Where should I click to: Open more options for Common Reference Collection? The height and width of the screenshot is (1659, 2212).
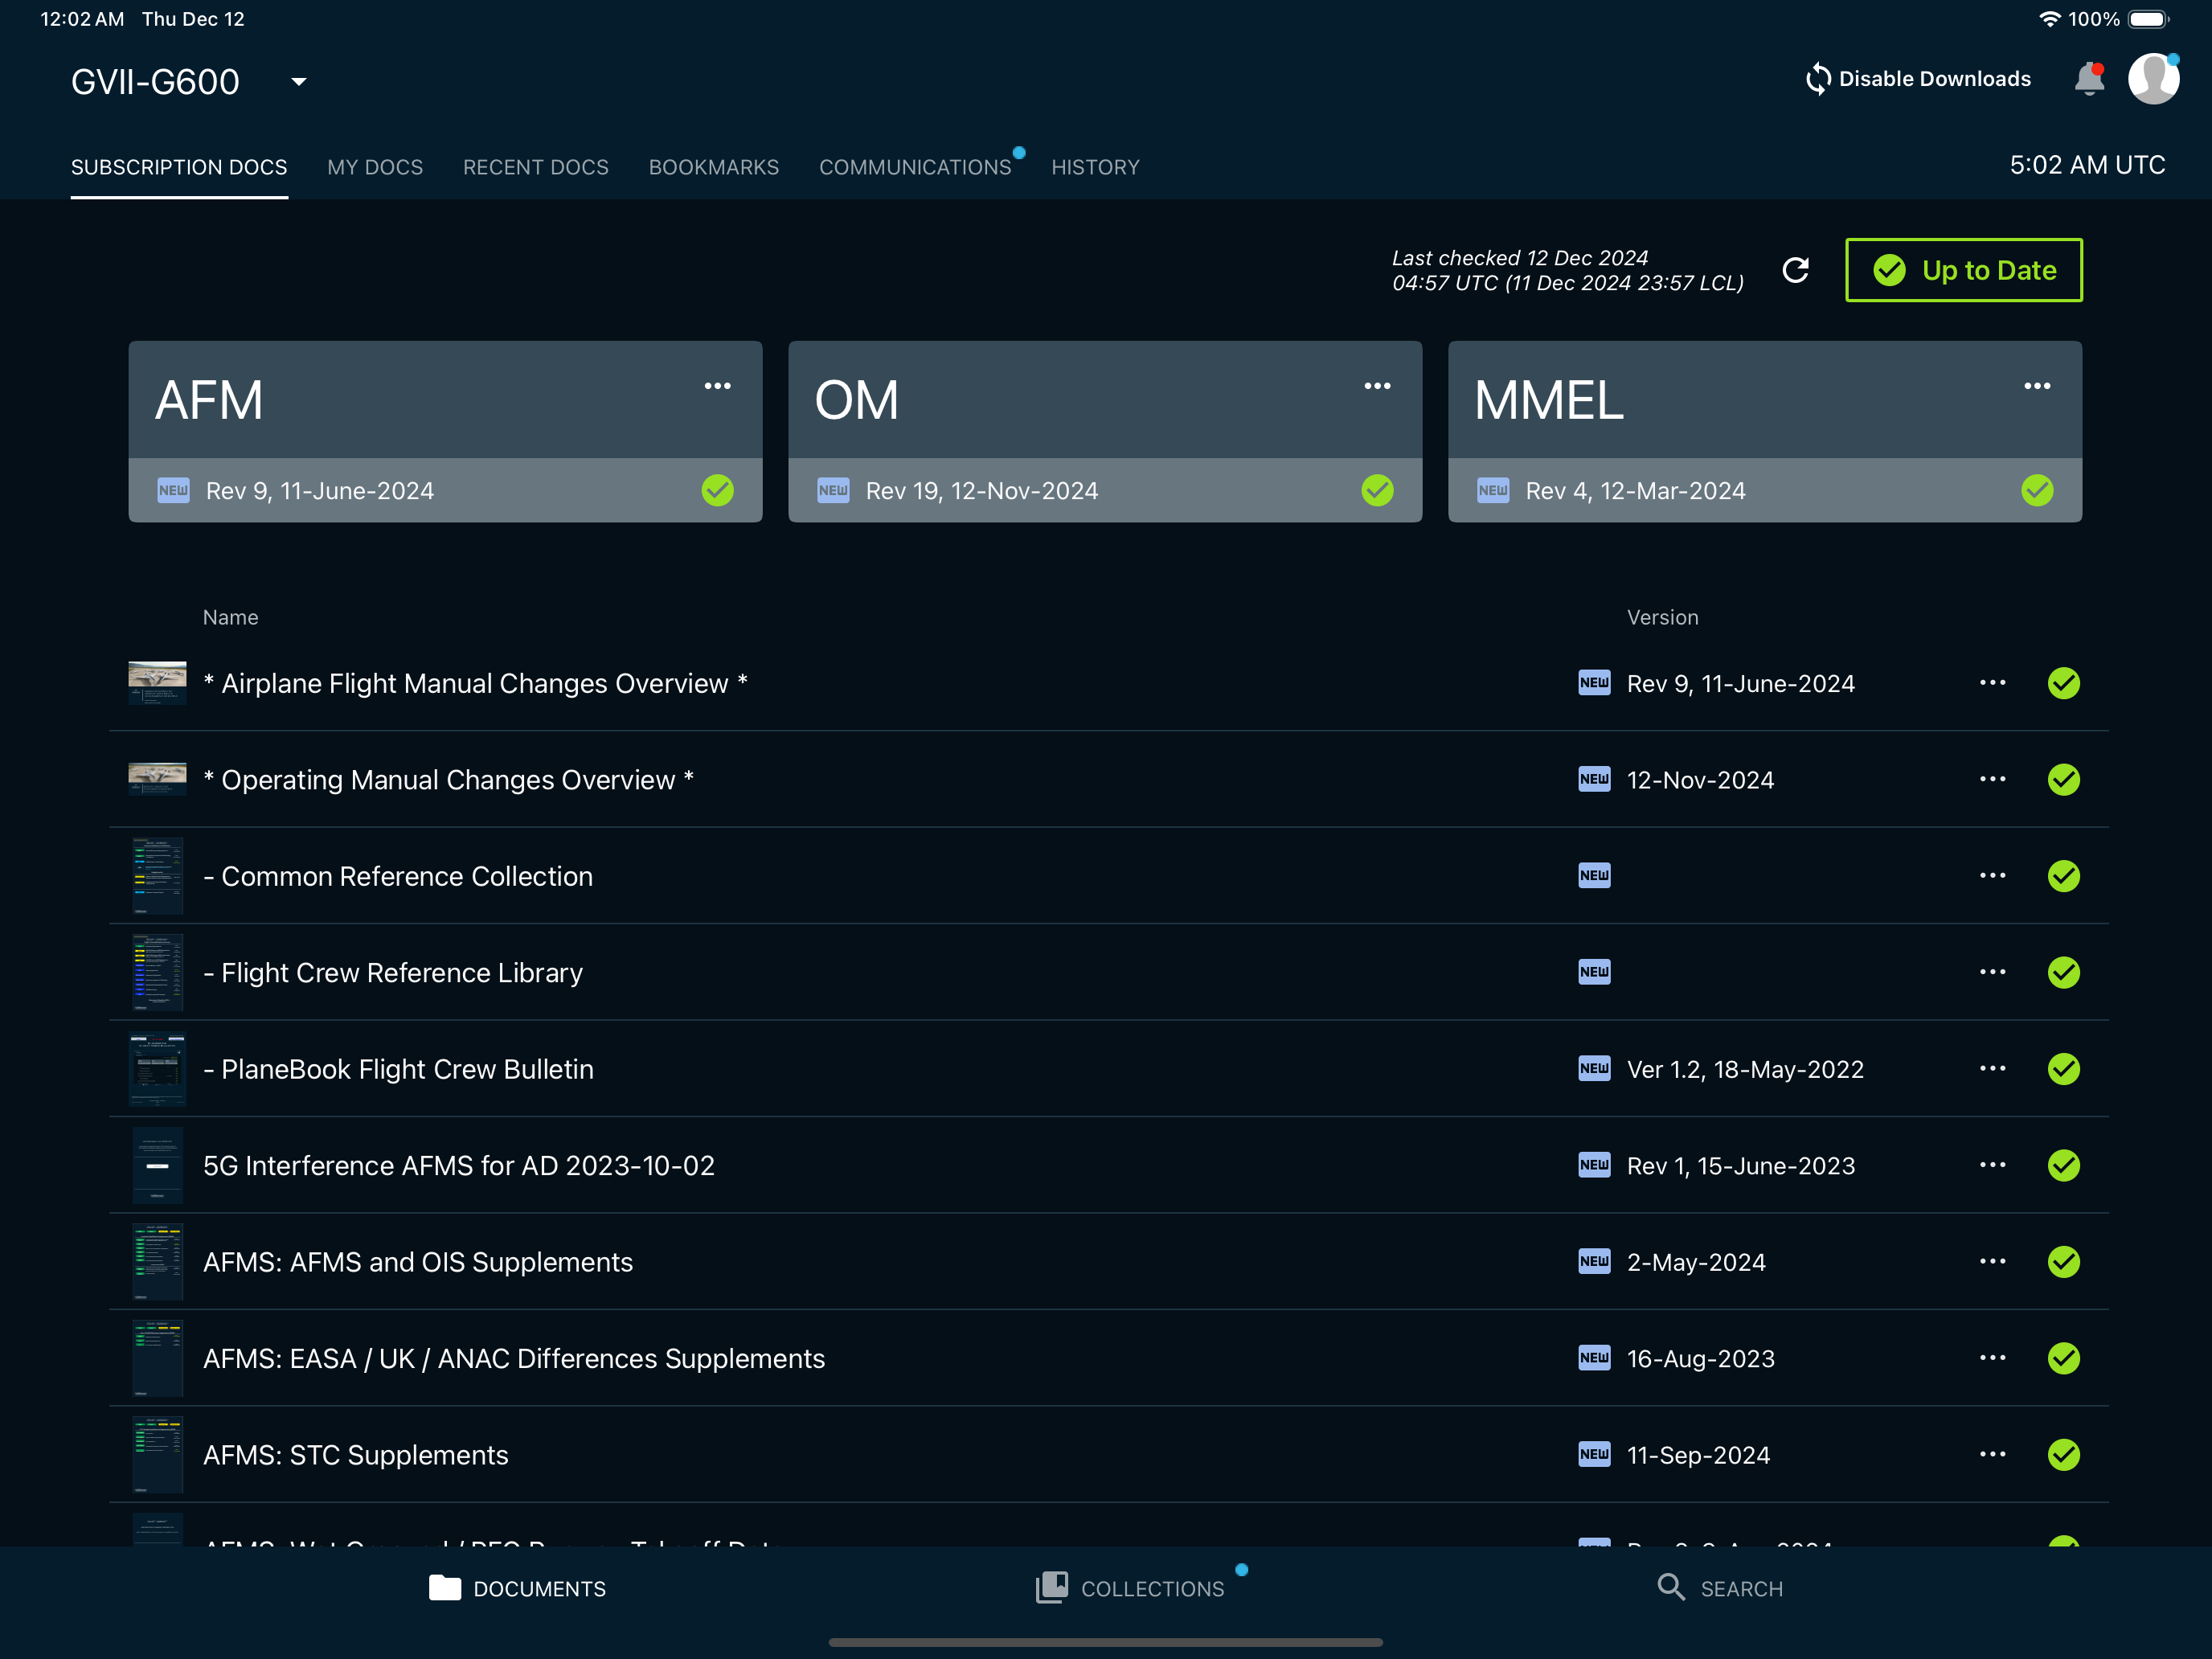[x=1993, y=876]
